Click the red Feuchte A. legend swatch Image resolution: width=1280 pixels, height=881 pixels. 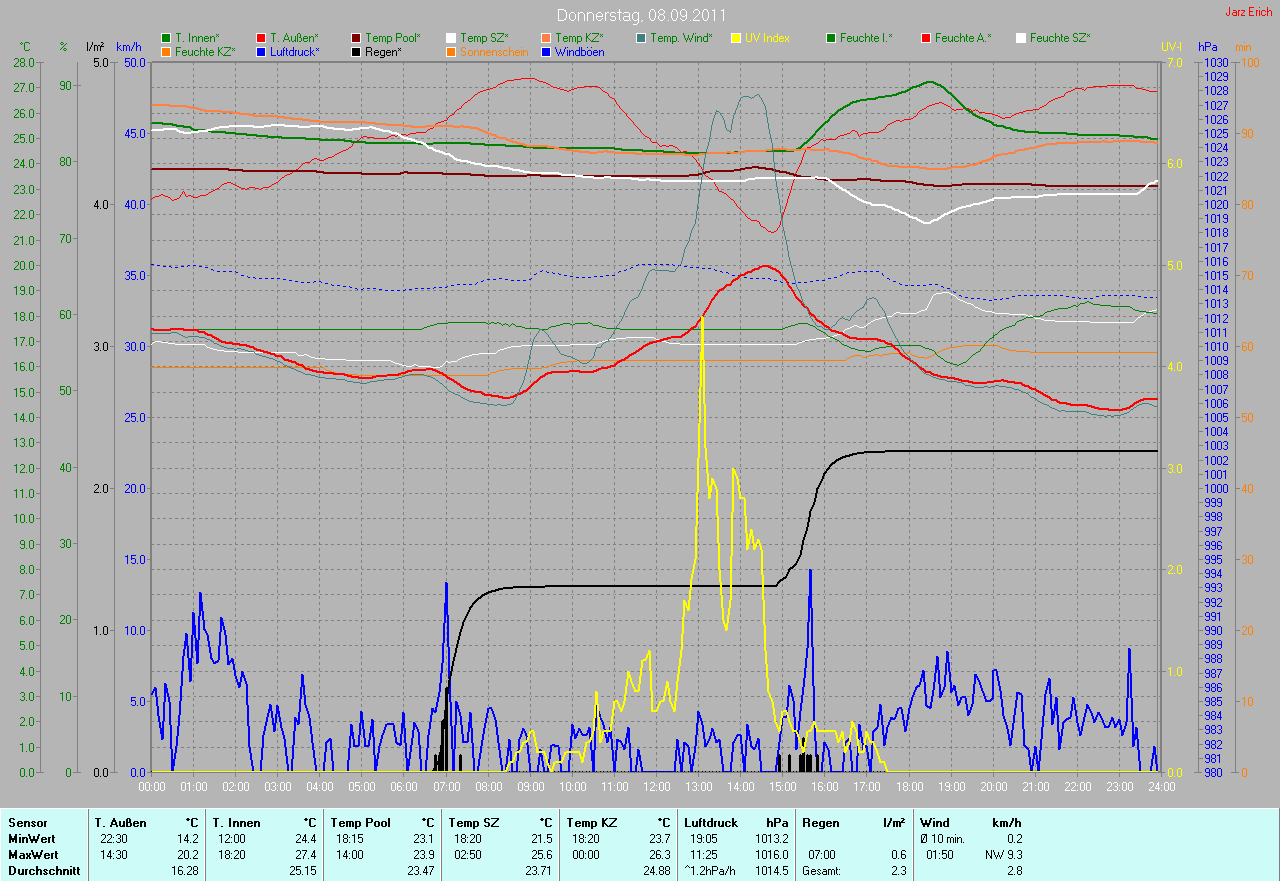(x=926, y=38)
